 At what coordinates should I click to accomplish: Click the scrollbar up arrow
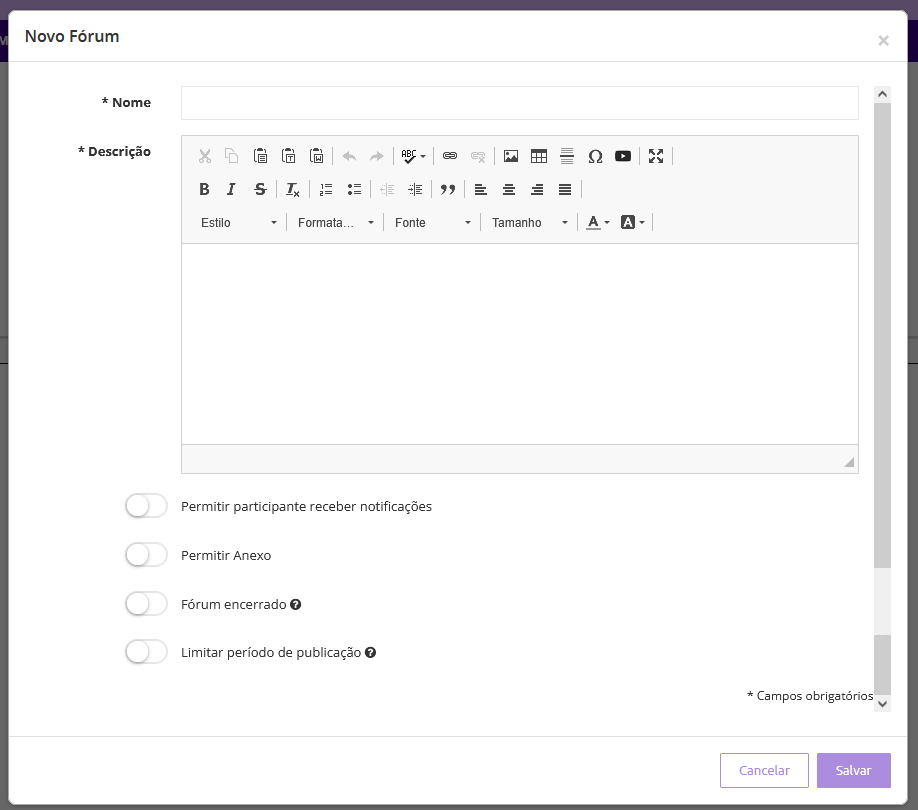point(882,94)
